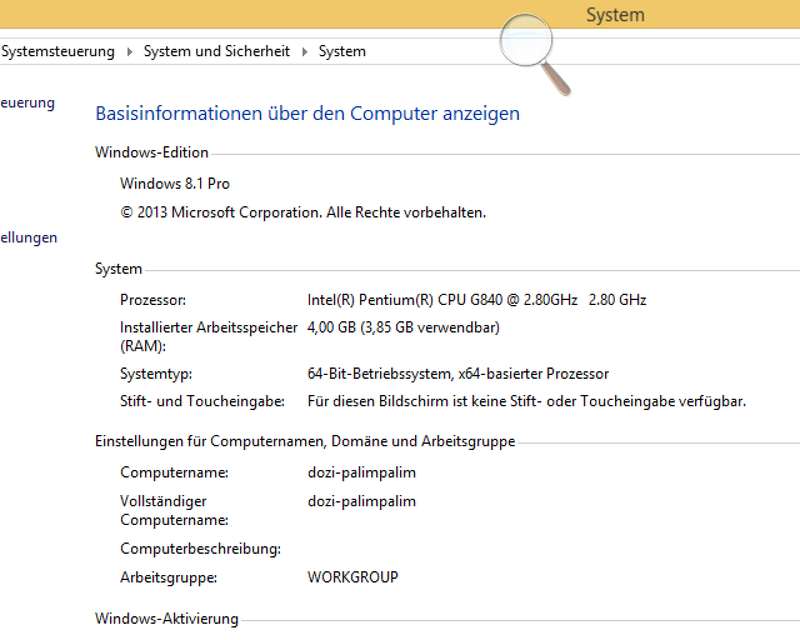Click the Intel Pentium processor value

477,300
